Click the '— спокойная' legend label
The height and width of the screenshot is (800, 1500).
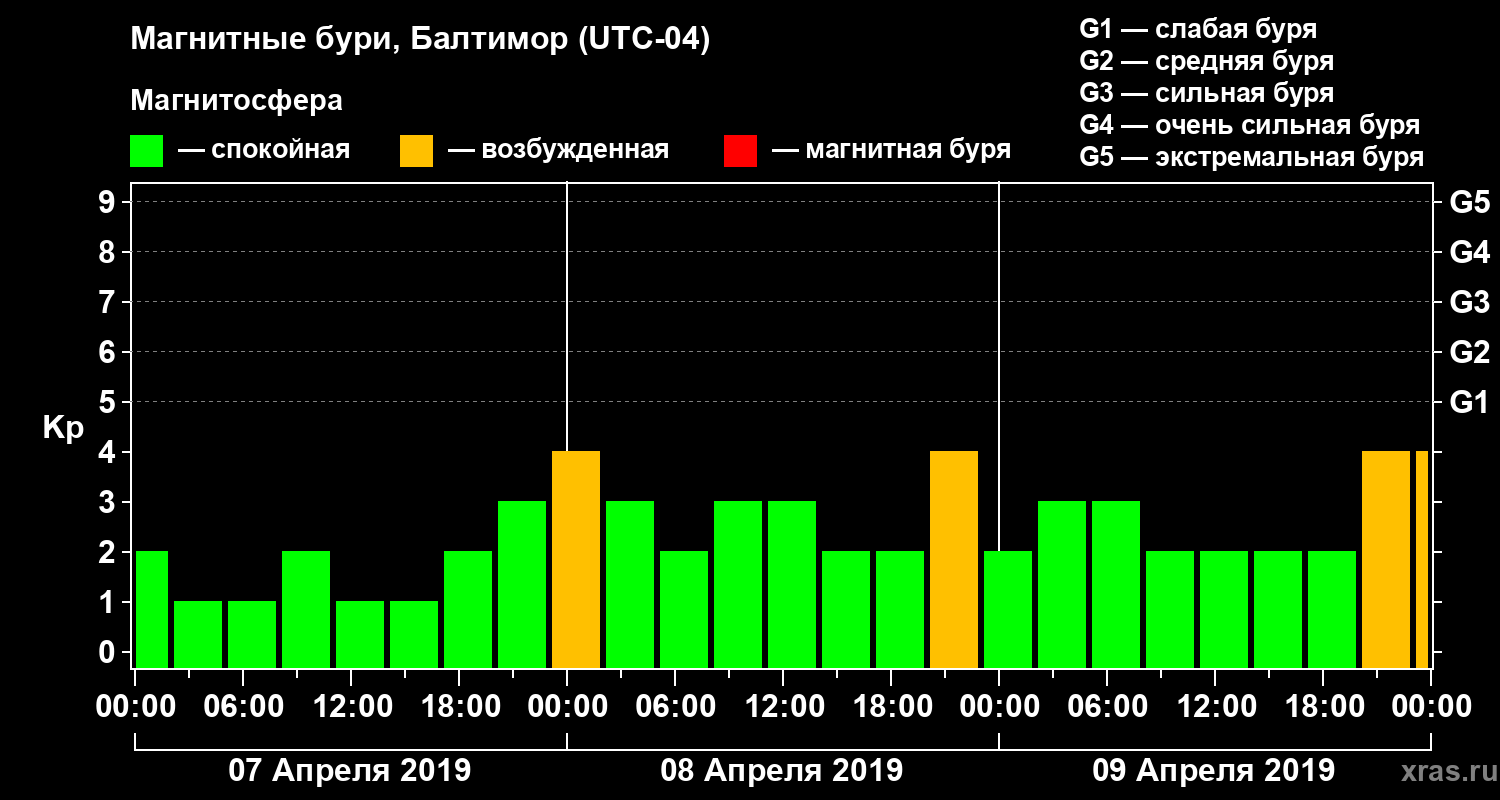tap(264, 151)
